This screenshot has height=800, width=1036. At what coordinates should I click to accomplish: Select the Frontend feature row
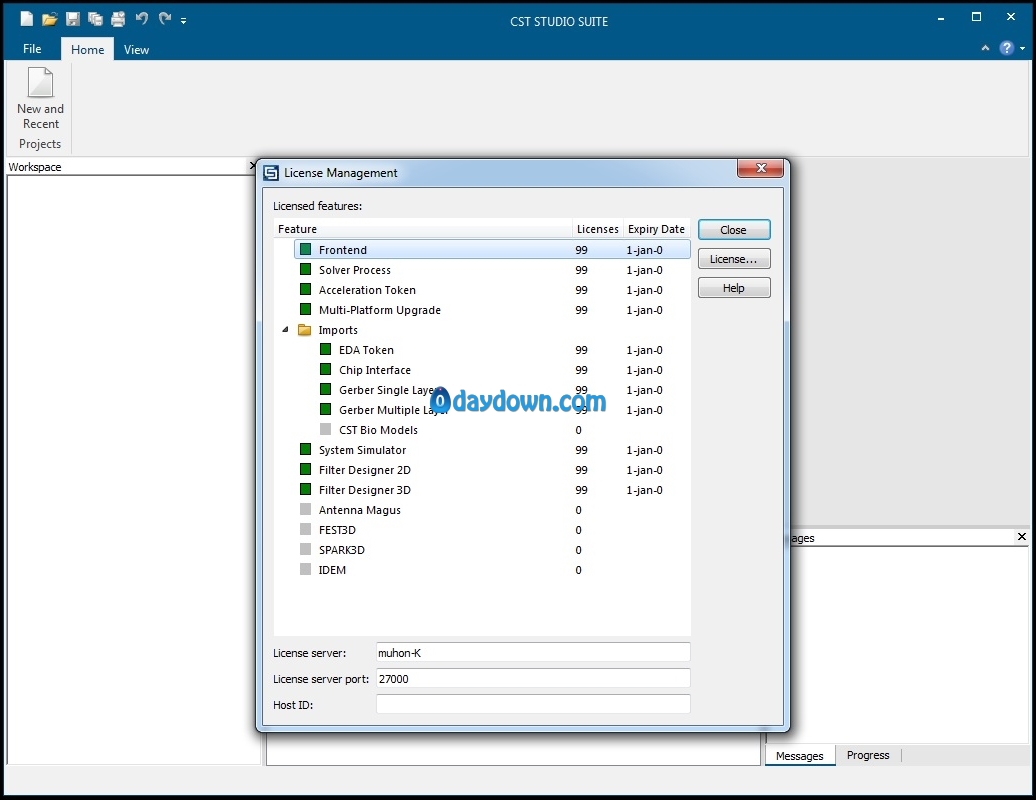(x=492, y=250)
